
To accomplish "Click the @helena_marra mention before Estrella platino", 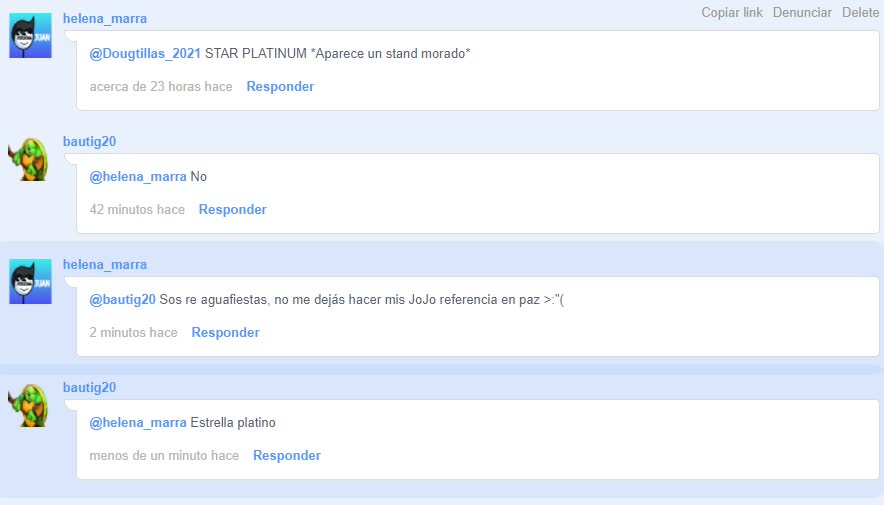I will [138, 422].
